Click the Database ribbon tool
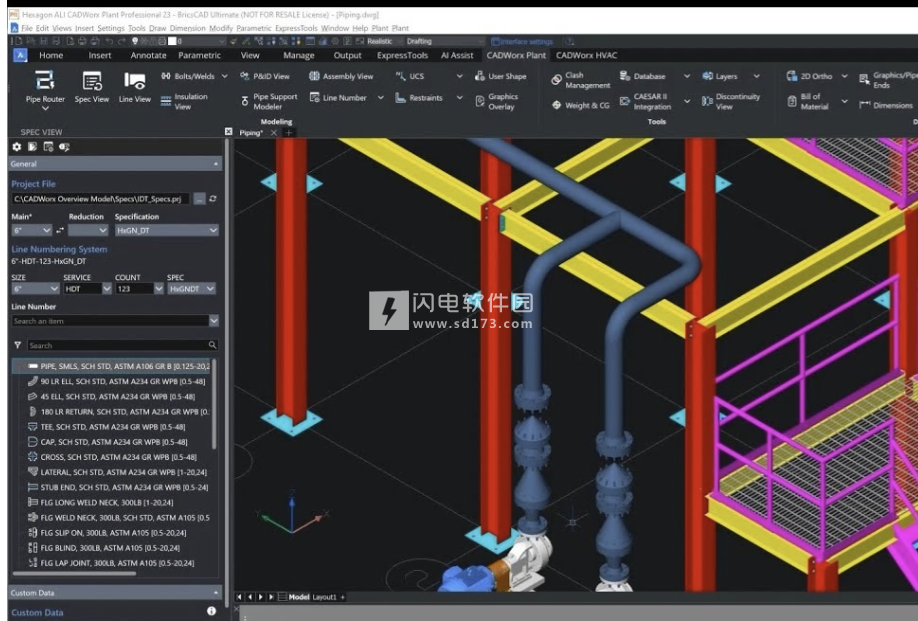The image size is (918, 621). pyautogui.click(x=642, y=76)
